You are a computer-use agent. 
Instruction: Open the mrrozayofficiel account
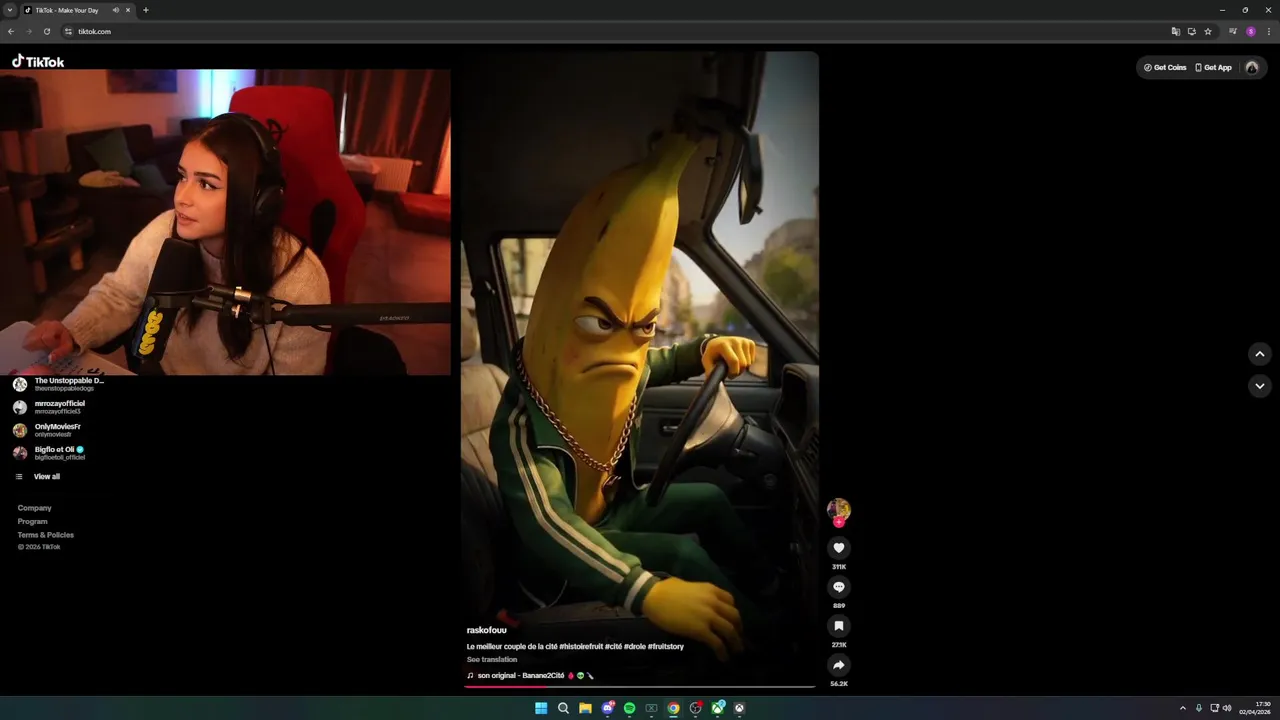(x=50, y=407)
